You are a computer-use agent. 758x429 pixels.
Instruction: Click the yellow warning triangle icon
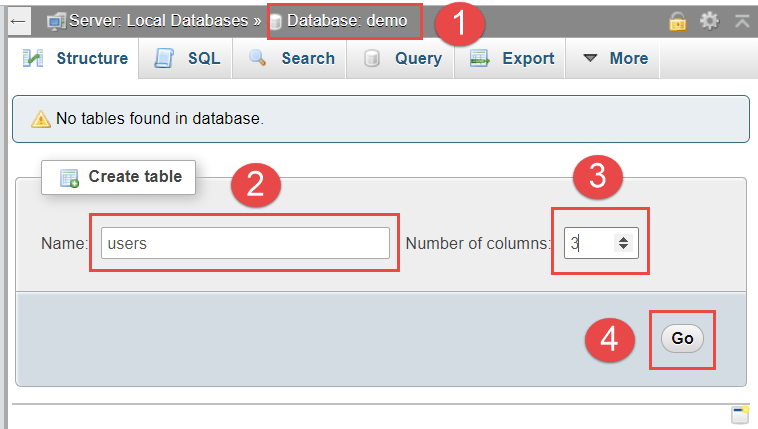[40, 119]
